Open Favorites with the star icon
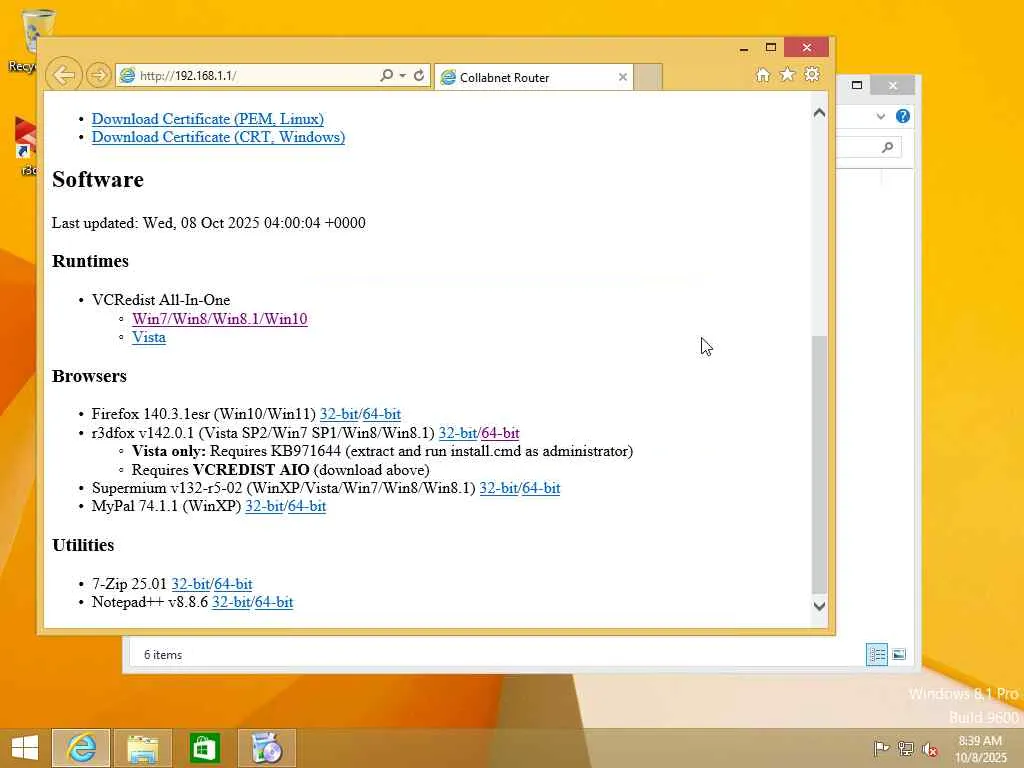1024x768 pixels. click(x=788, y=74)
